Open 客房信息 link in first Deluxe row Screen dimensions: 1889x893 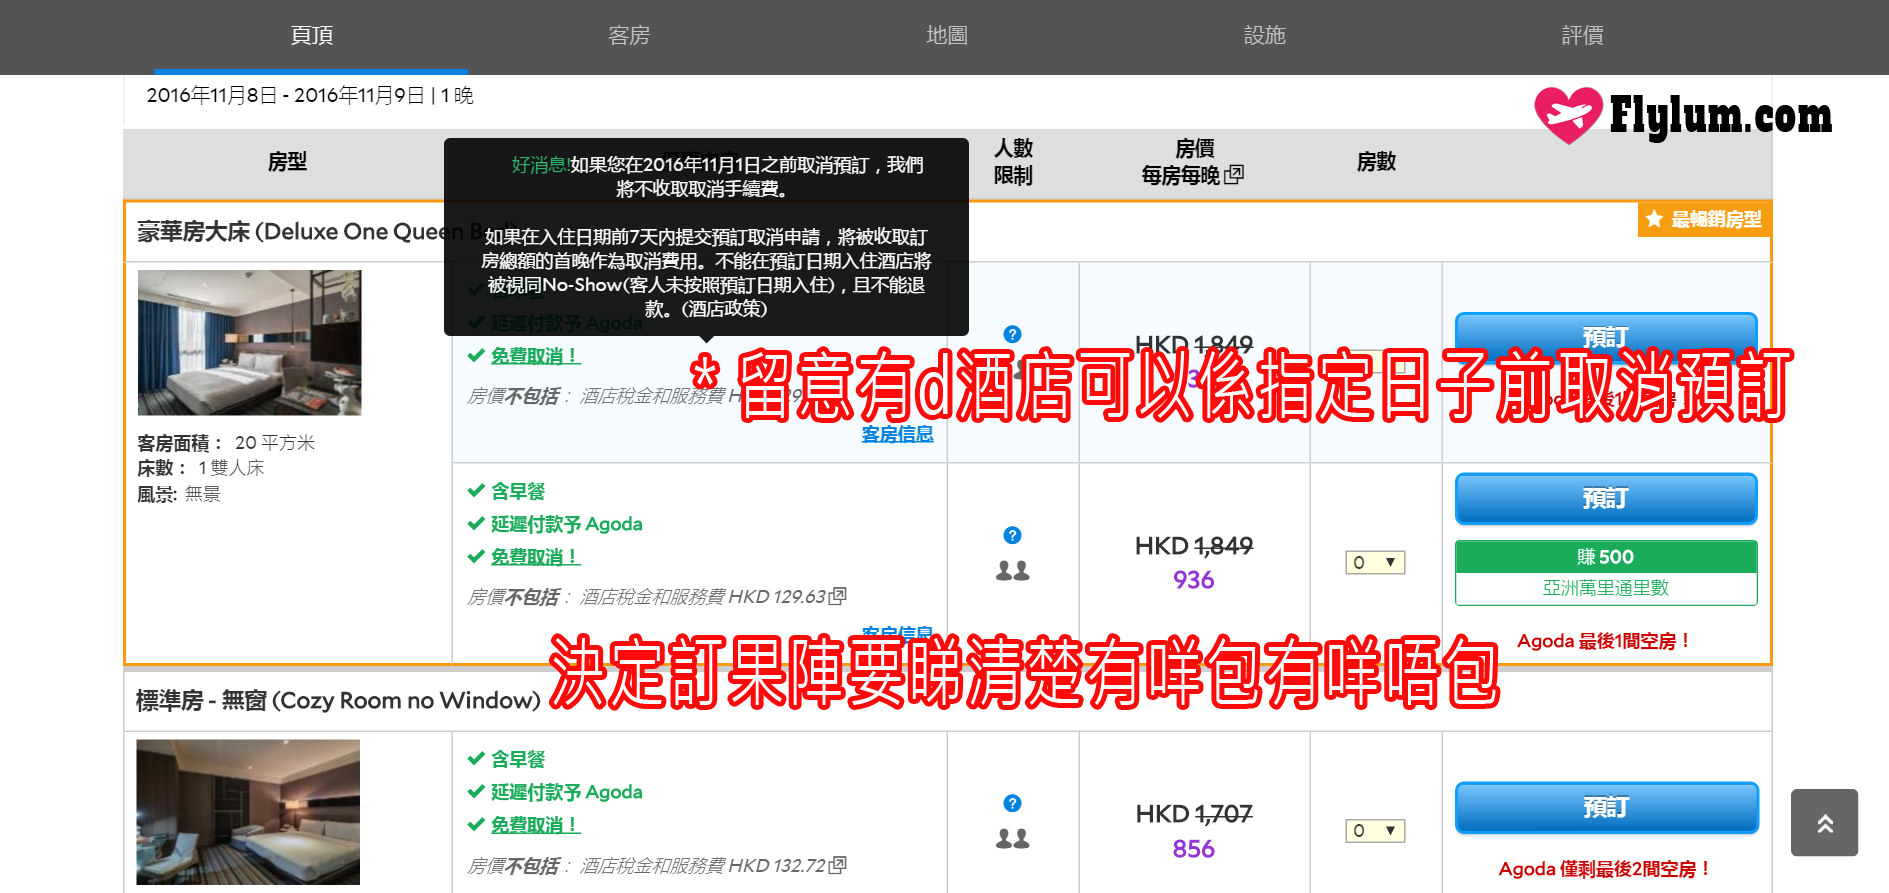[897, 434]
